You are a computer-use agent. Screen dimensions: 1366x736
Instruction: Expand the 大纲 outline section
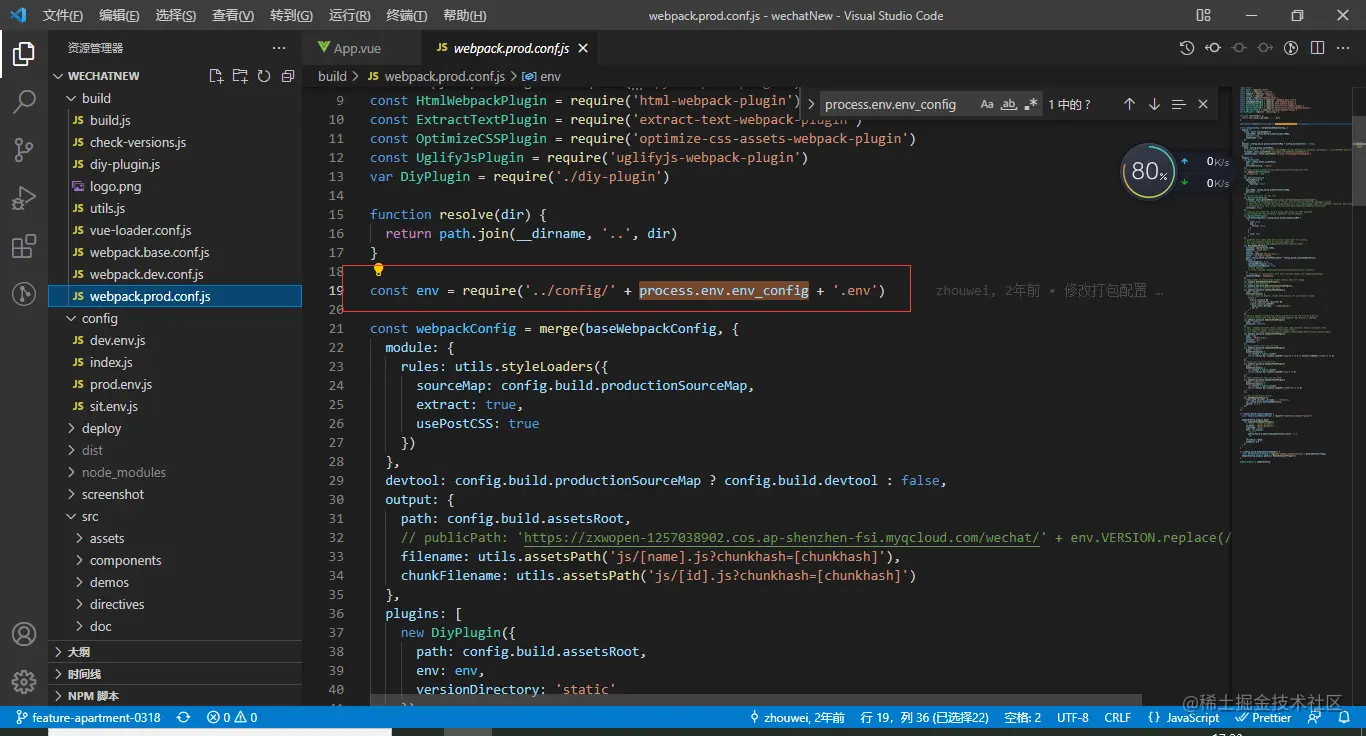coord(175,652)
